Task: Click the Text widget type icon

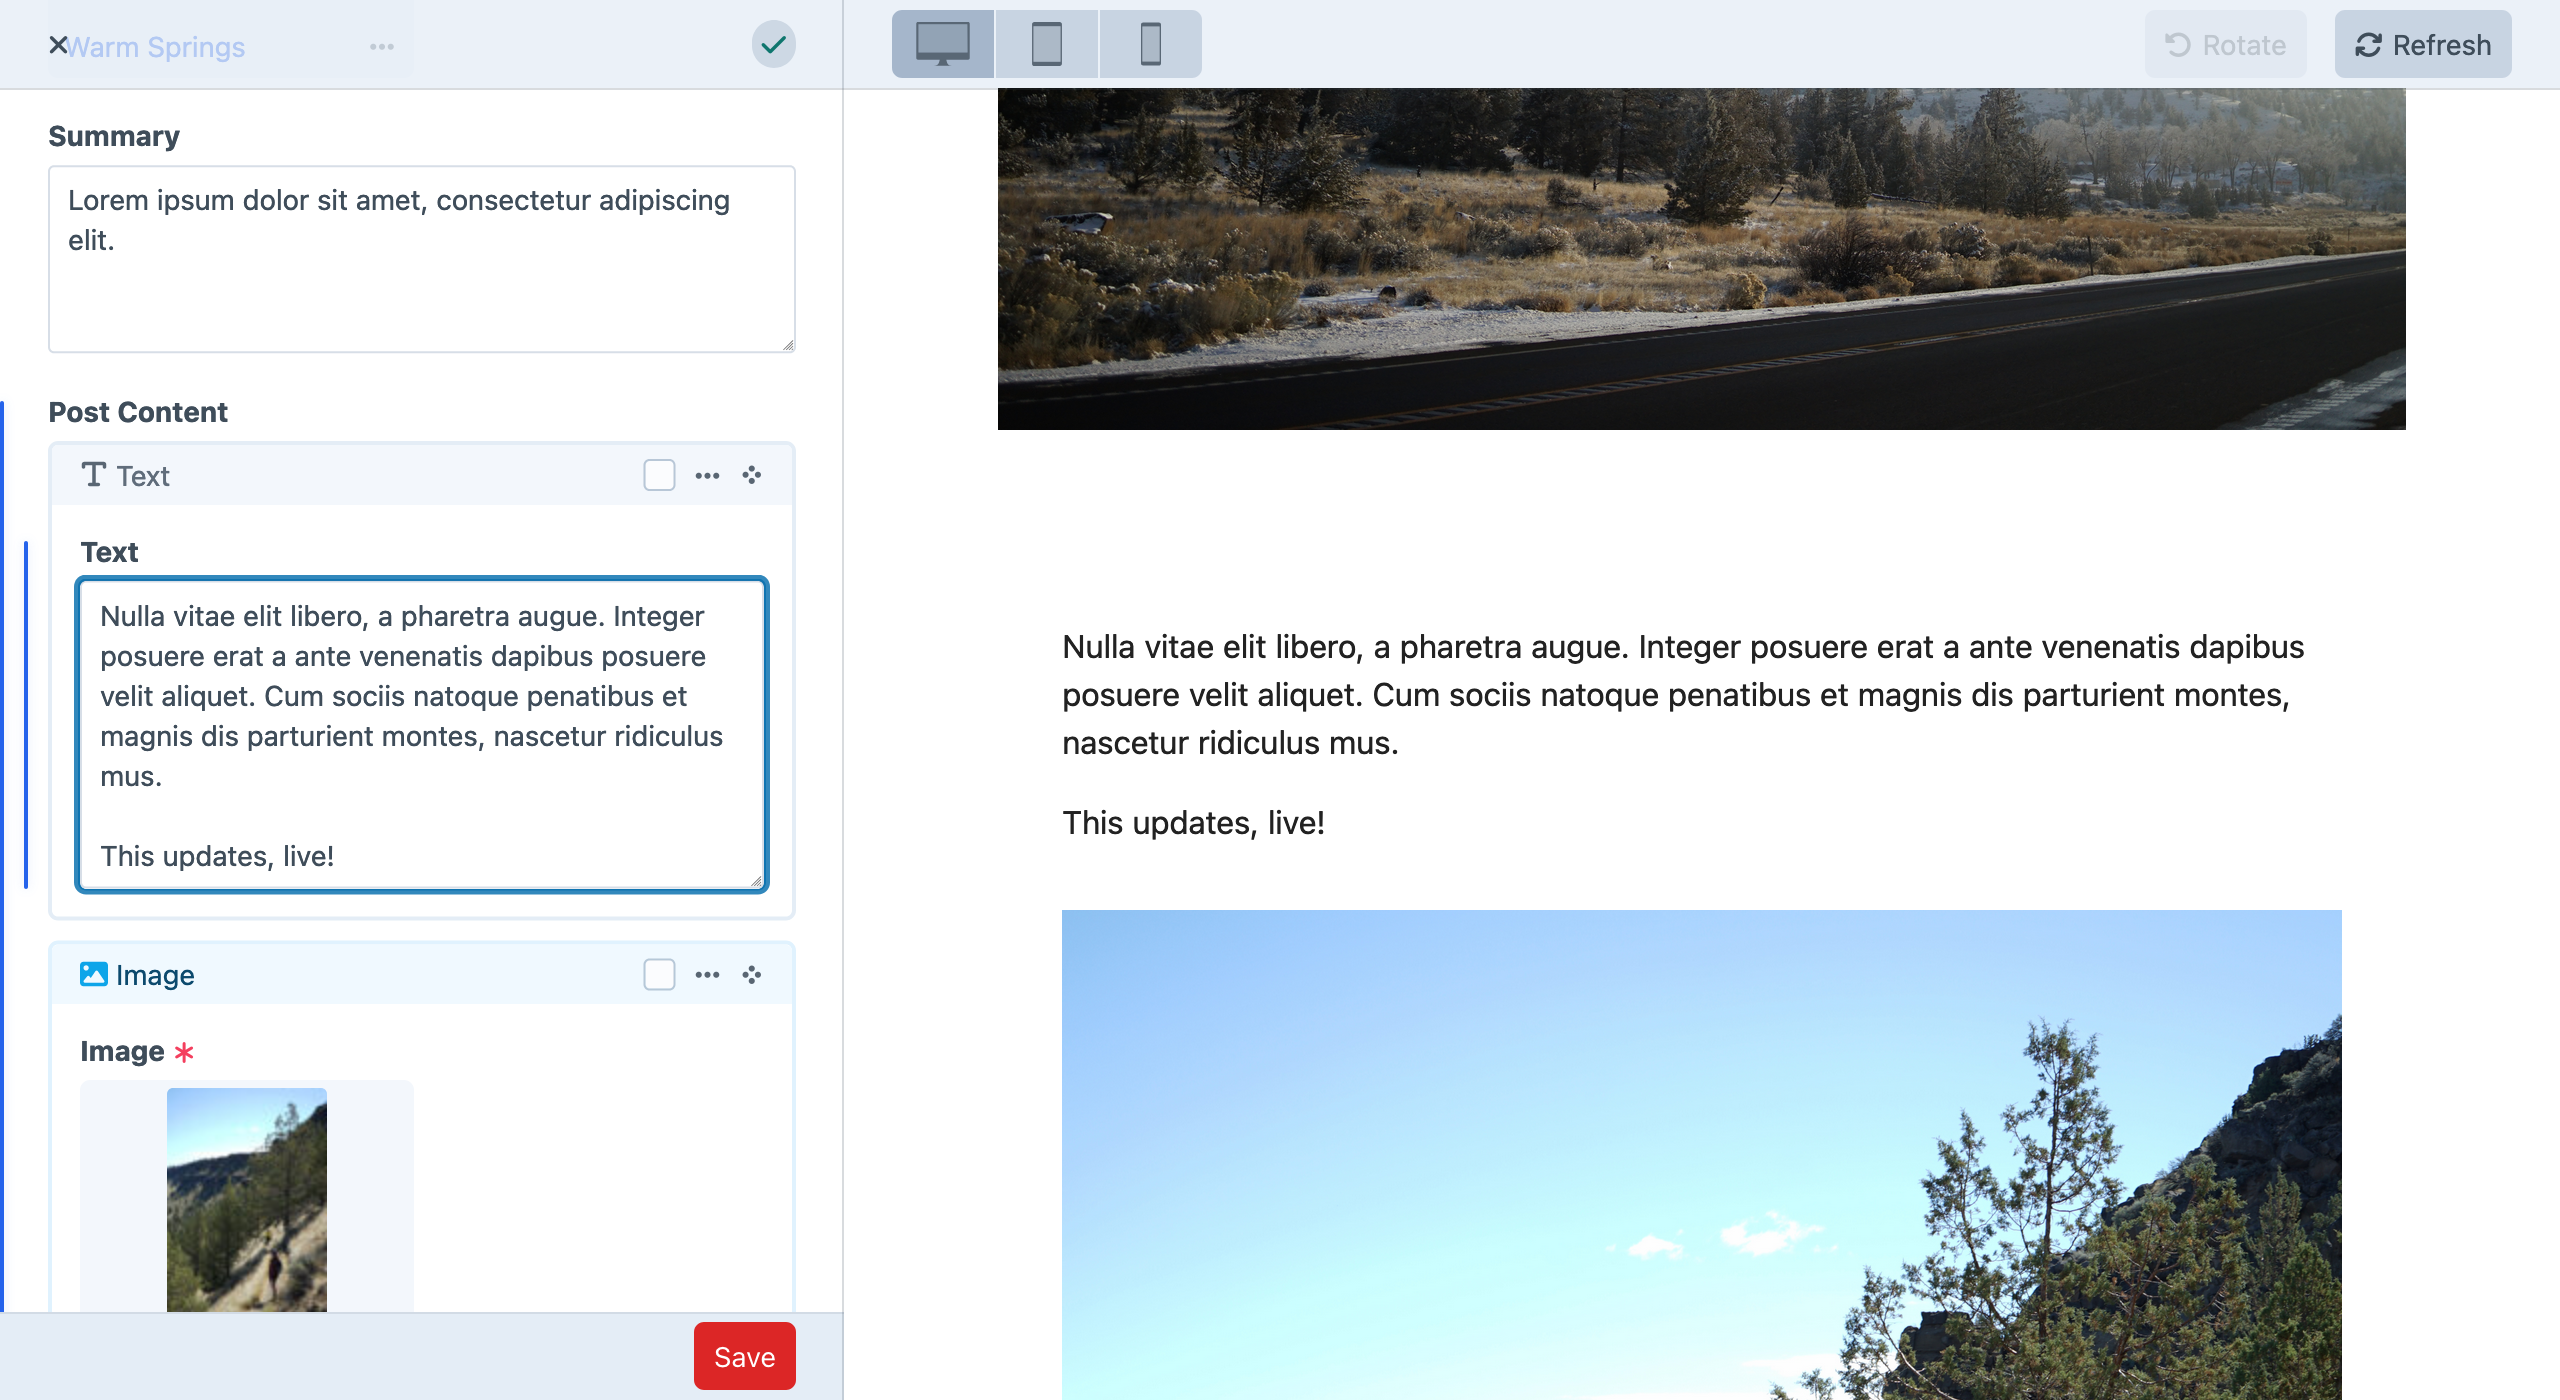Action: [x=93, y=475]
